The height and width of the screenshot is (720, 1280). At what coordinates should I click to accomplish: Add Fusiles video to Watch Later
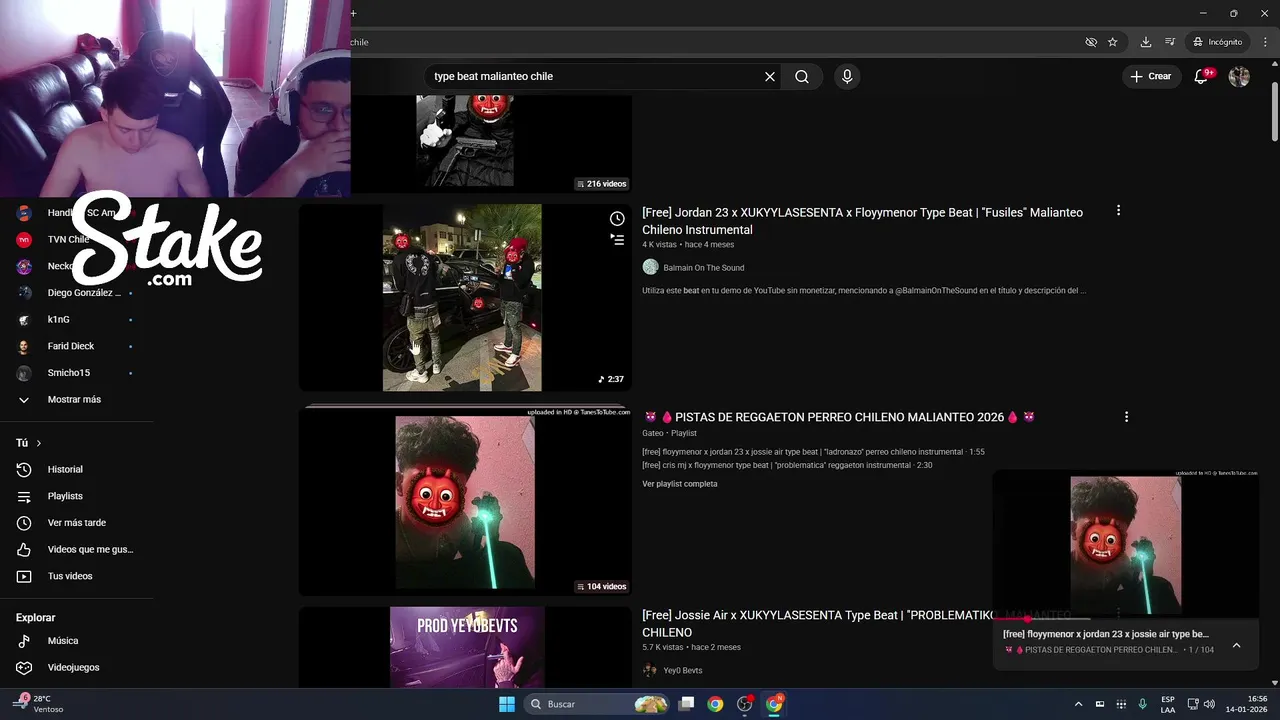(617, 219)
